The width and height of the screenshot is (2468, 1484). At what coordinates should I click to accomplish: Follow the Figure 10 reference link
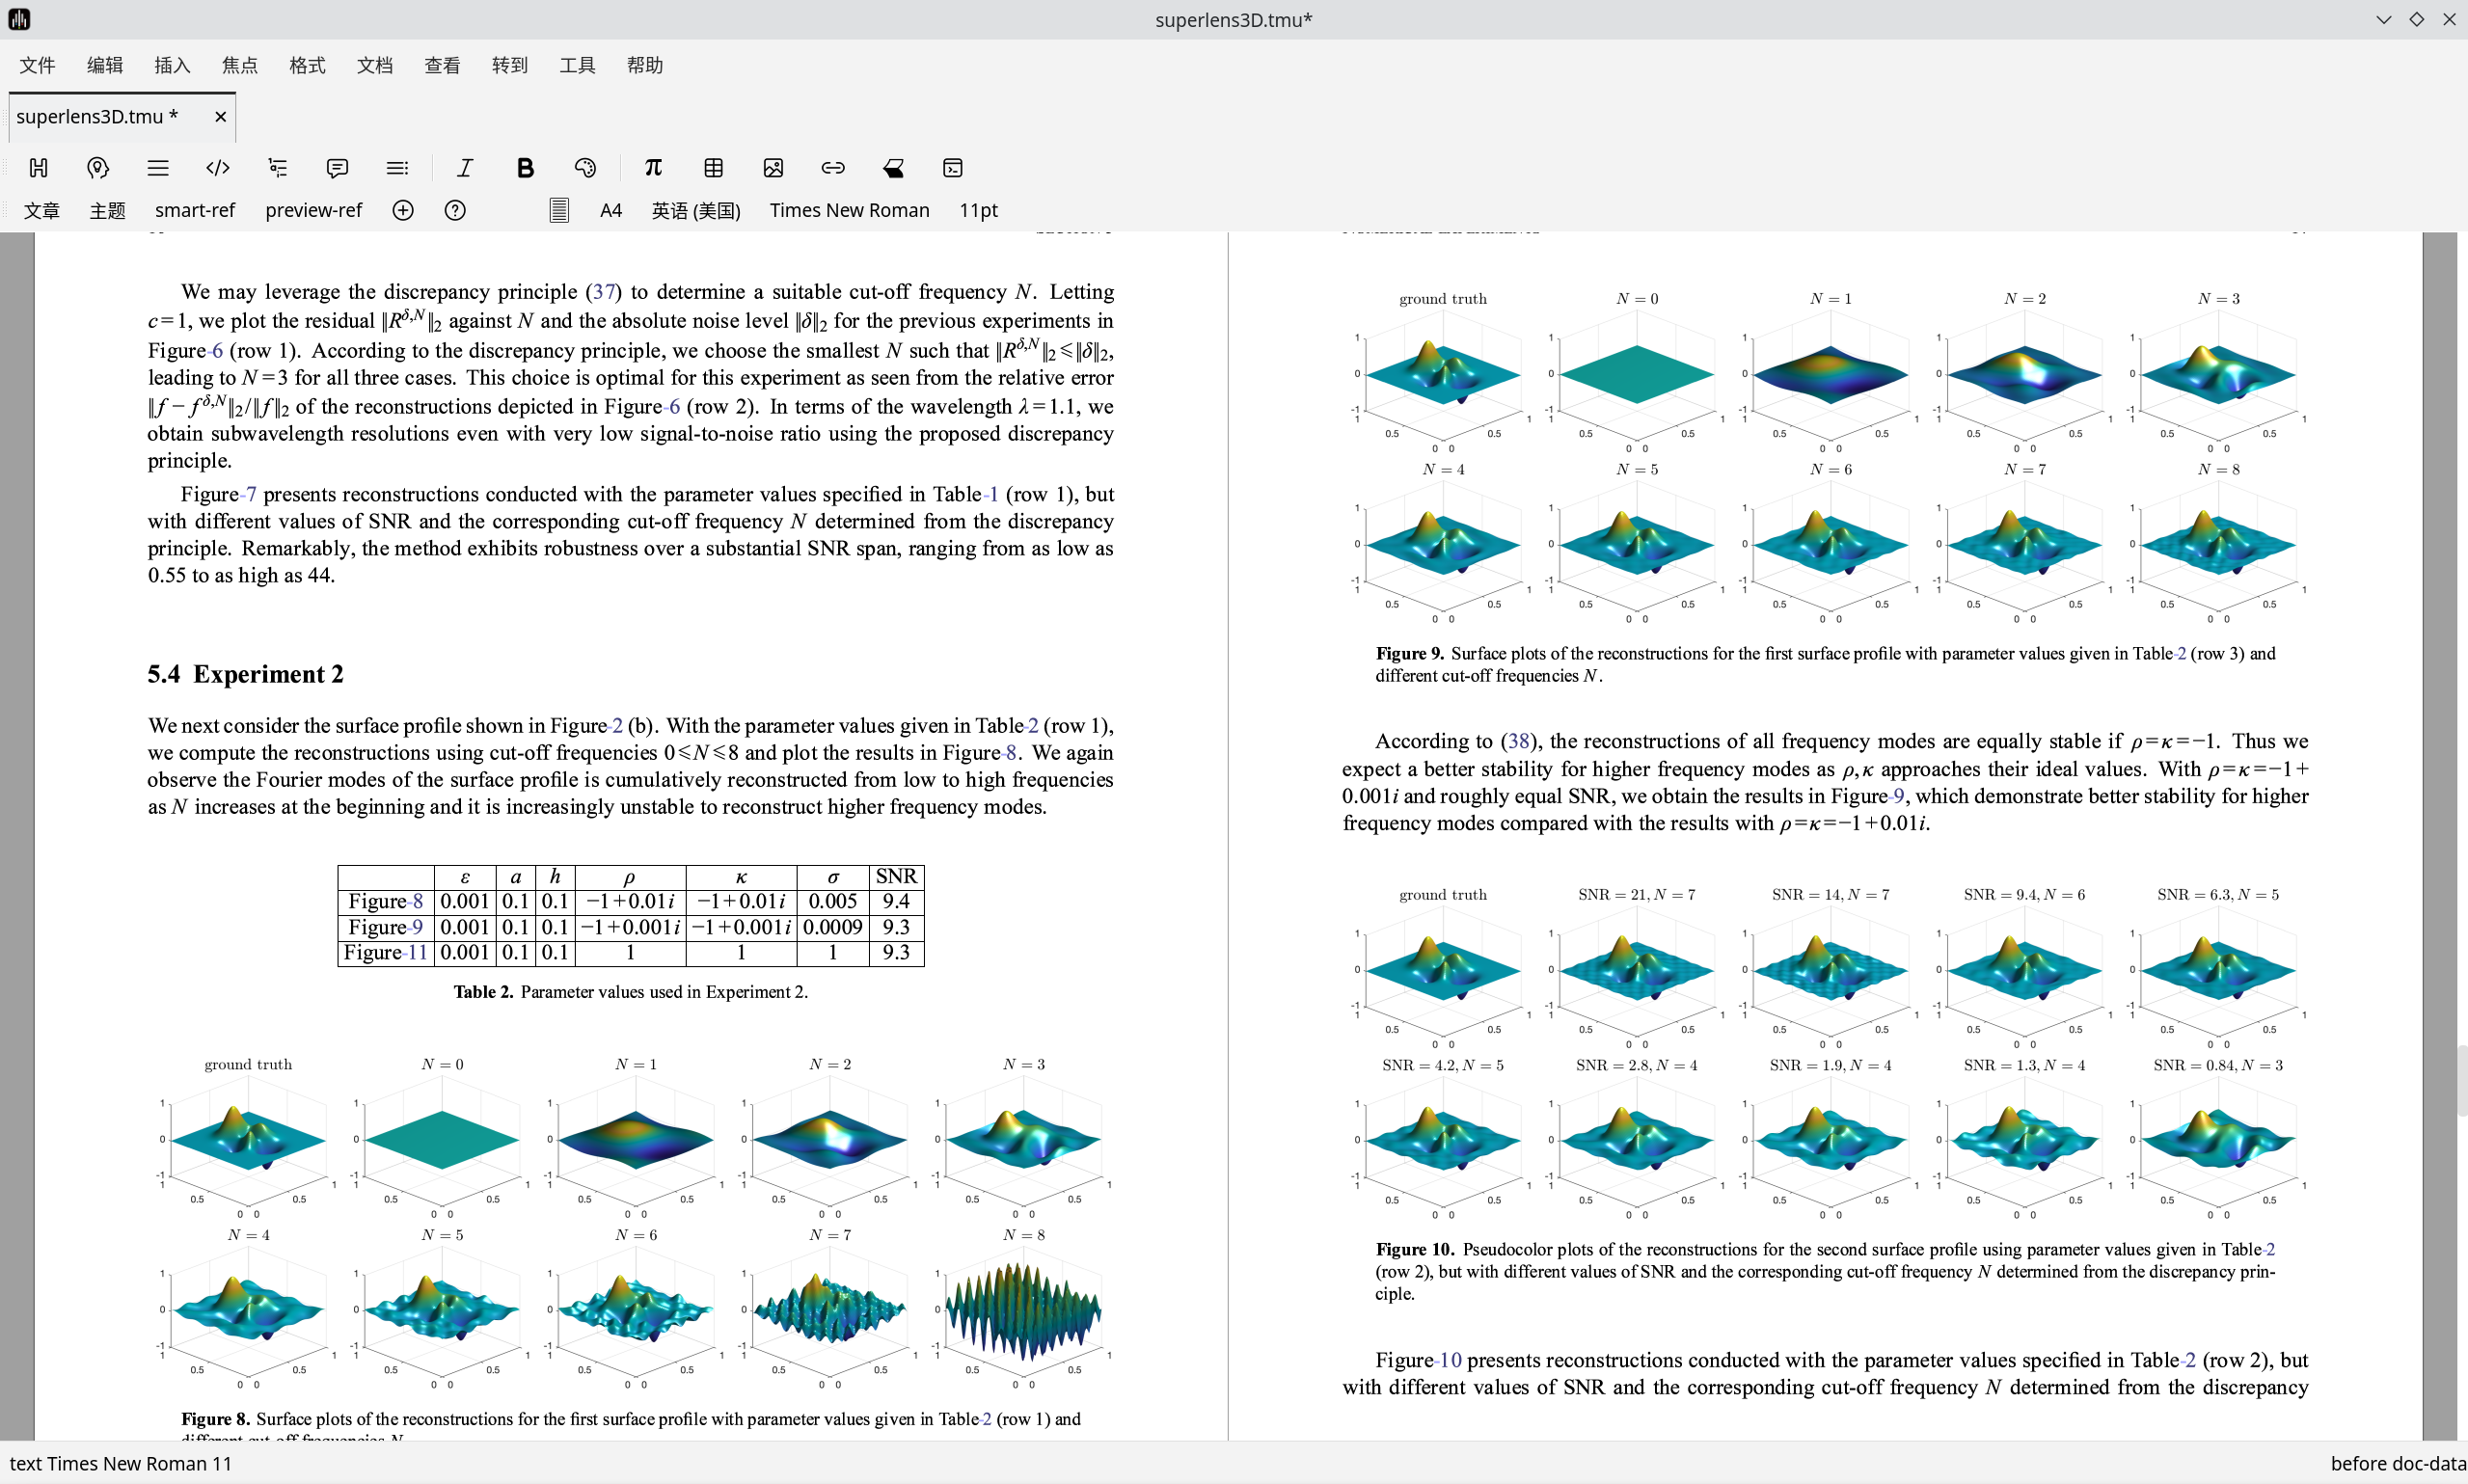pyautogui.click(x=1449, y=1360)
